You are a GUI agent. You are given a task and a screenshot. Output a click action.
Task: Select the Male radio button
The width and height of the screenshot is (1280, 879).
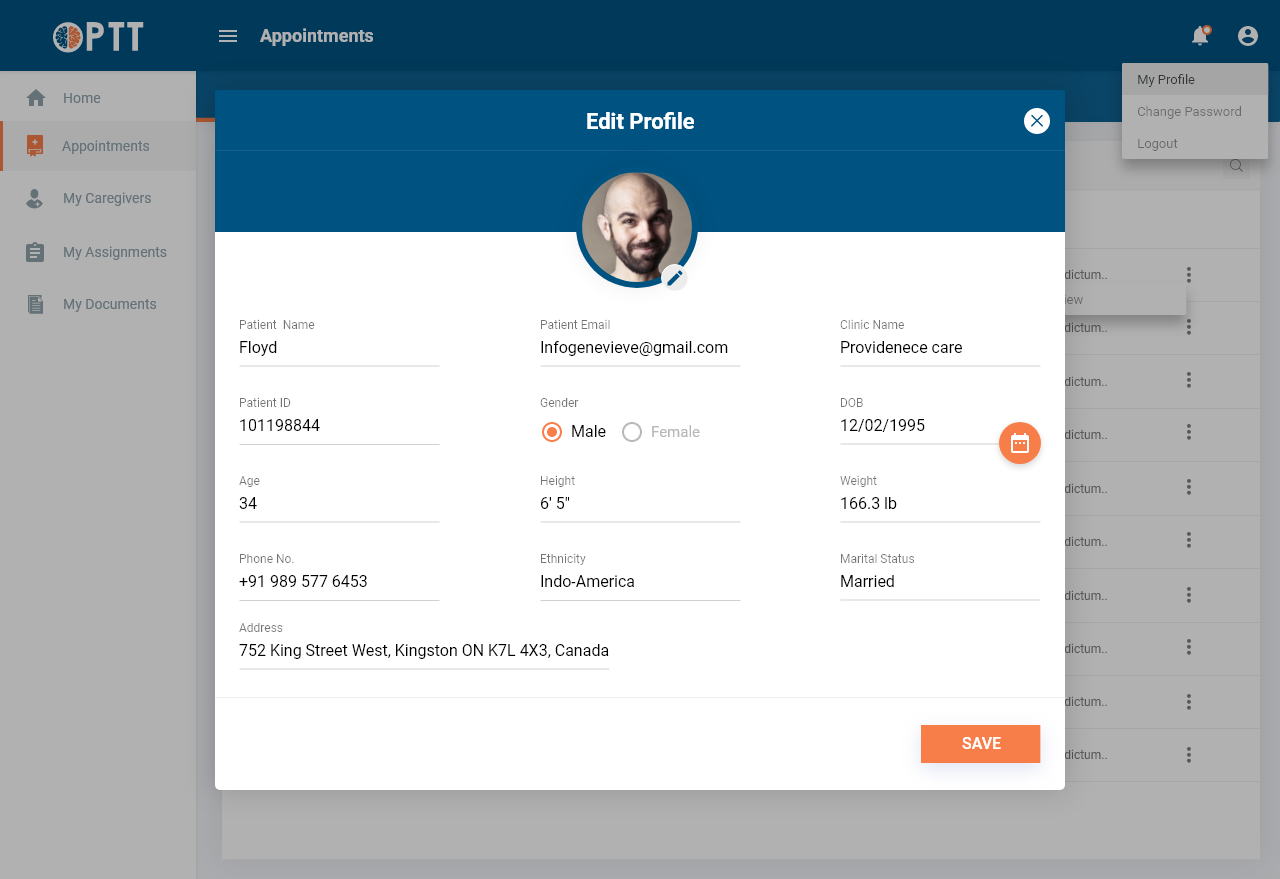coord(552,432)
